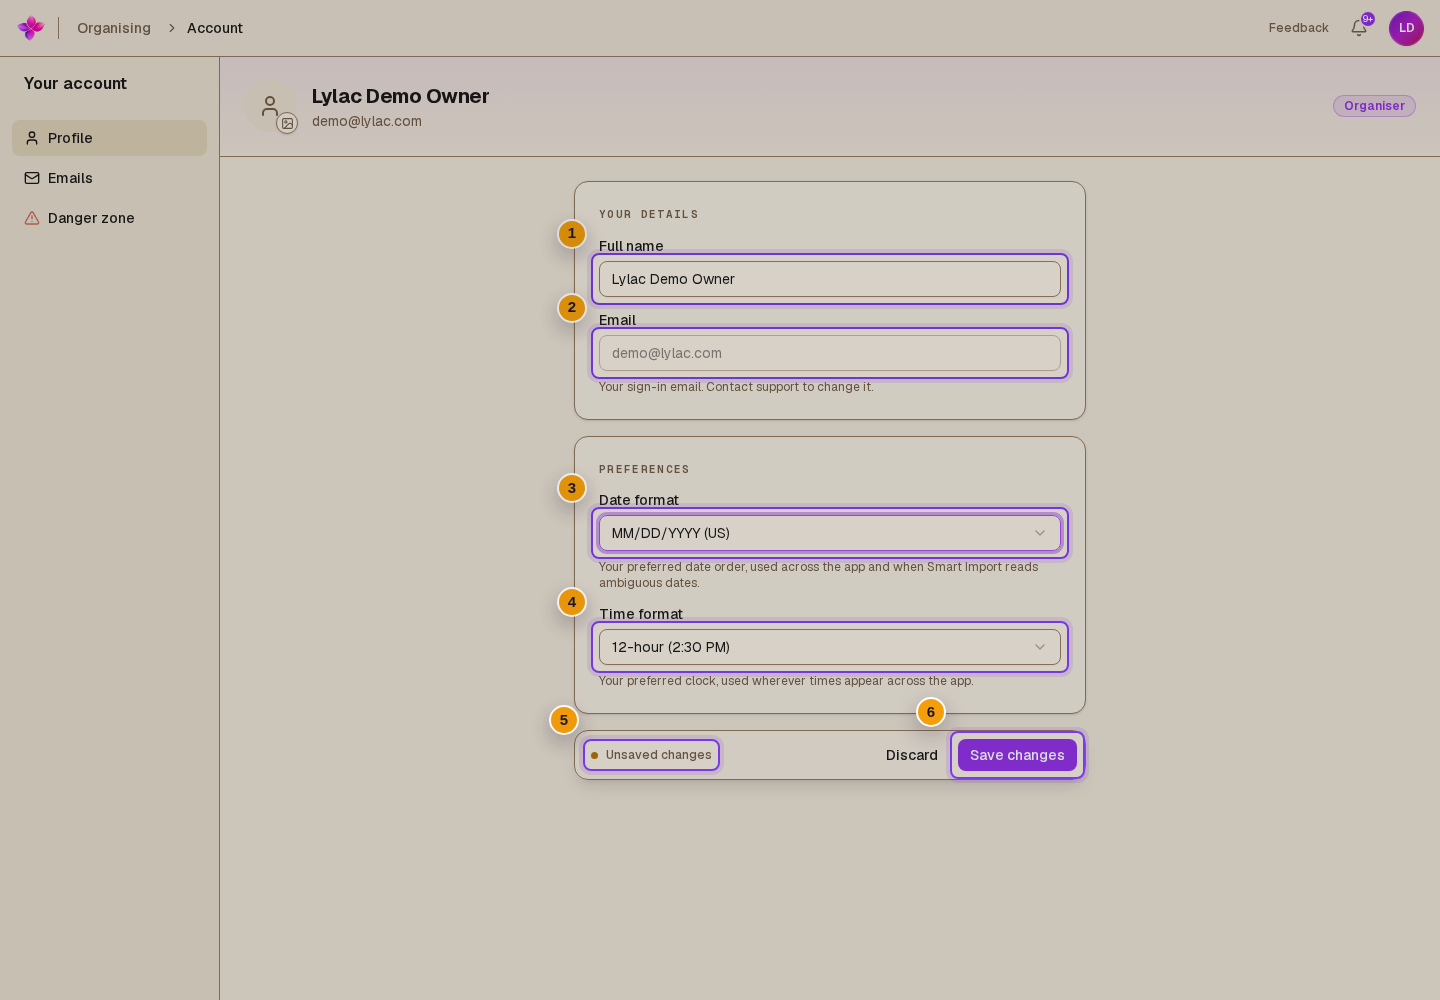Open the Feedback link
Image resolution: width=1440 pixels, height=1000 pixels.
click(1299, 28)
